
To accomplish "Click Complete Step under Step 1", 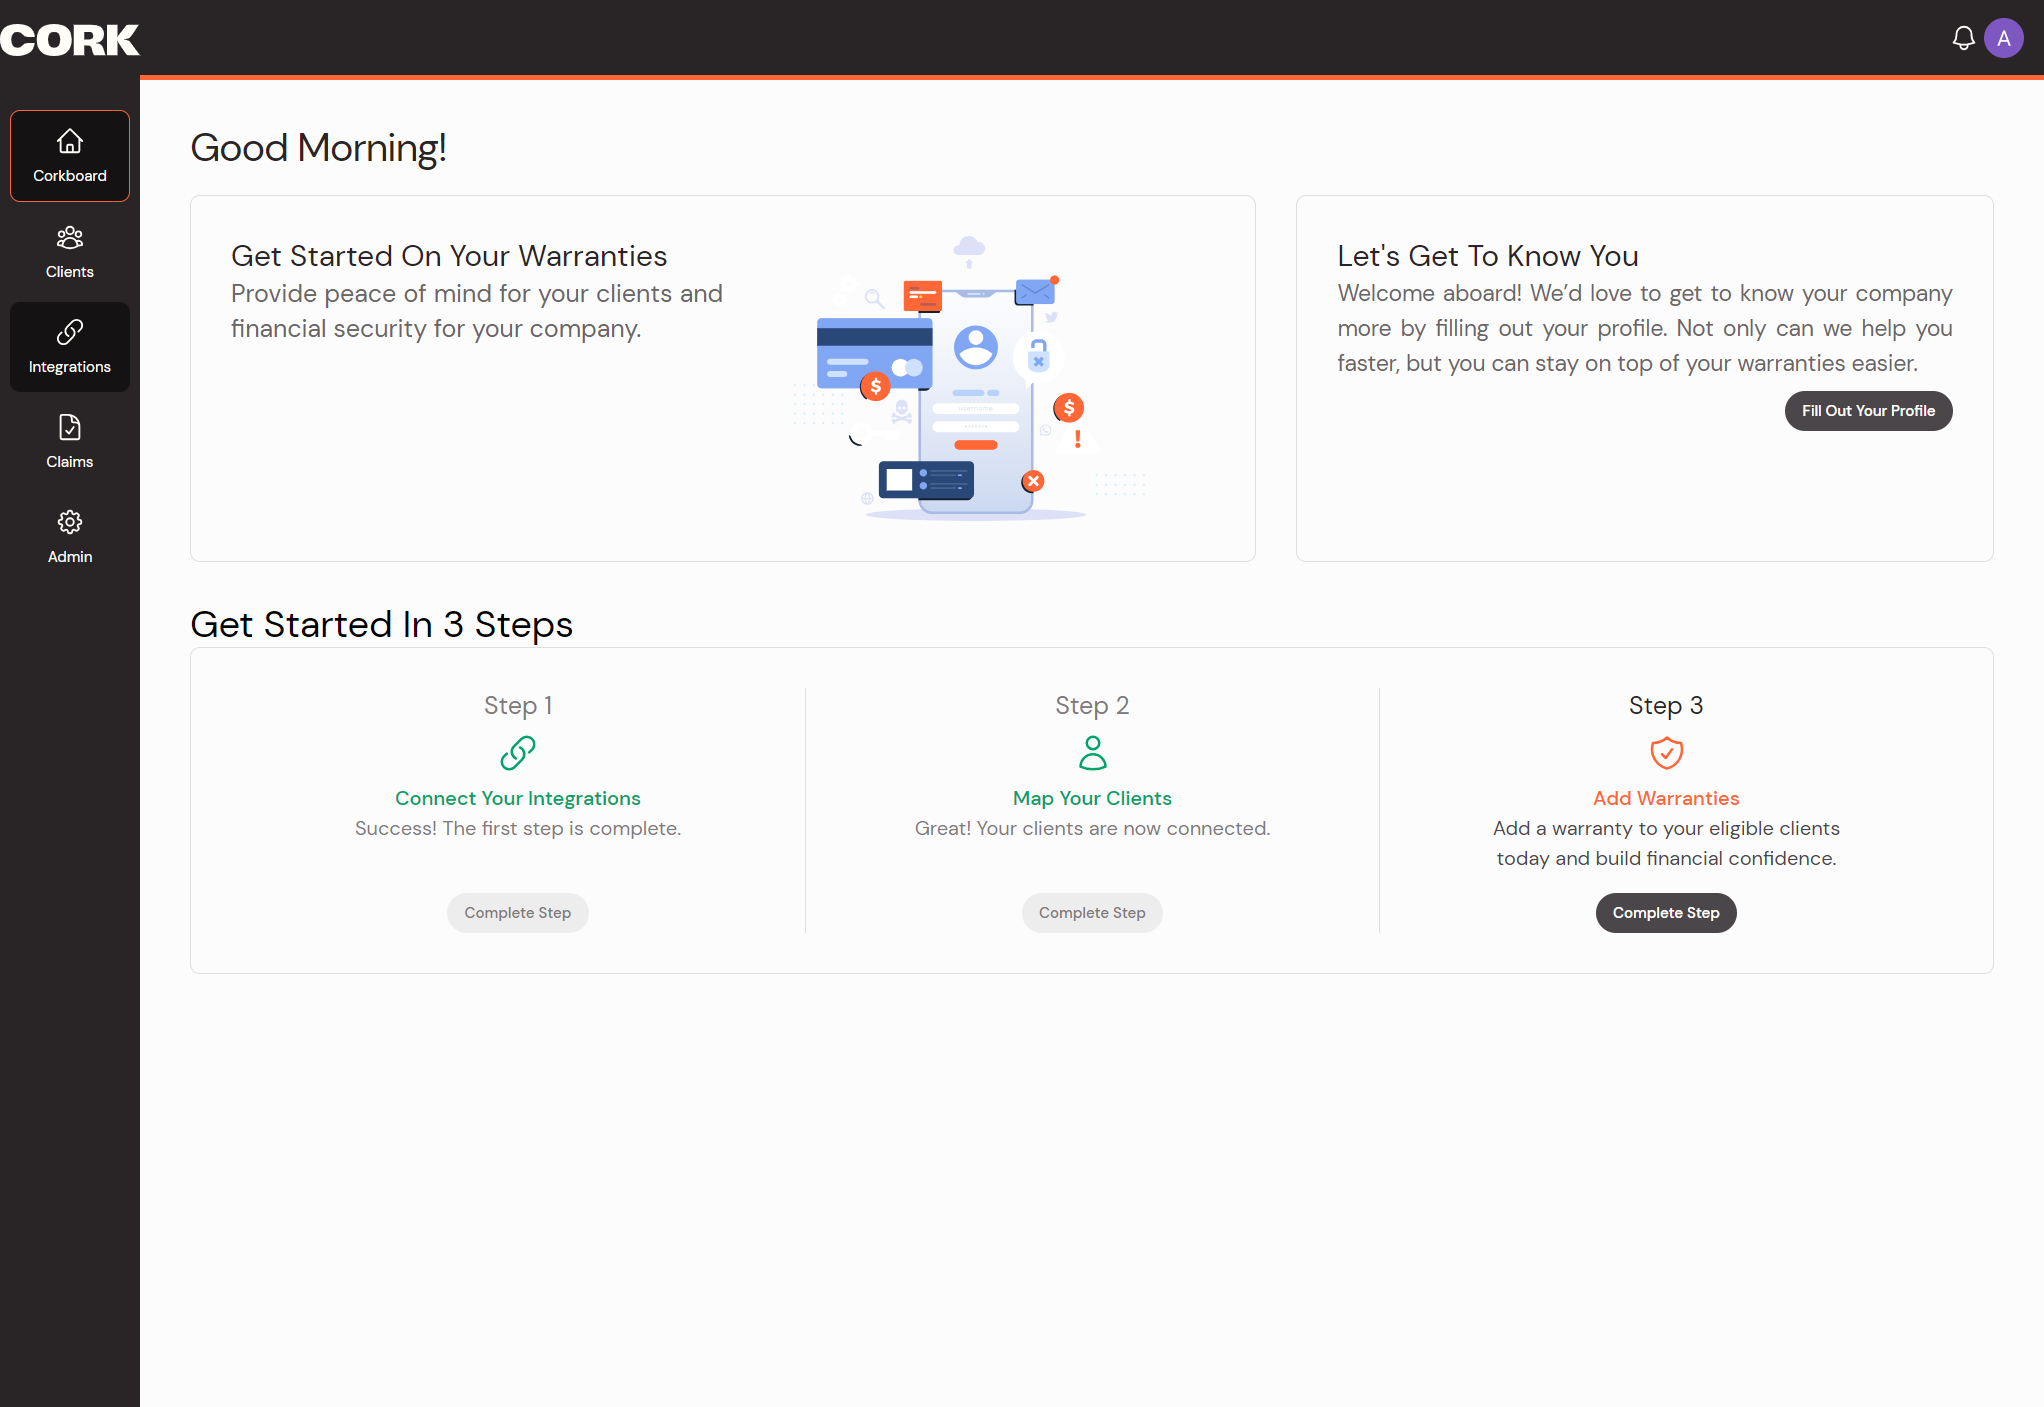I will (x=518, y=913).
